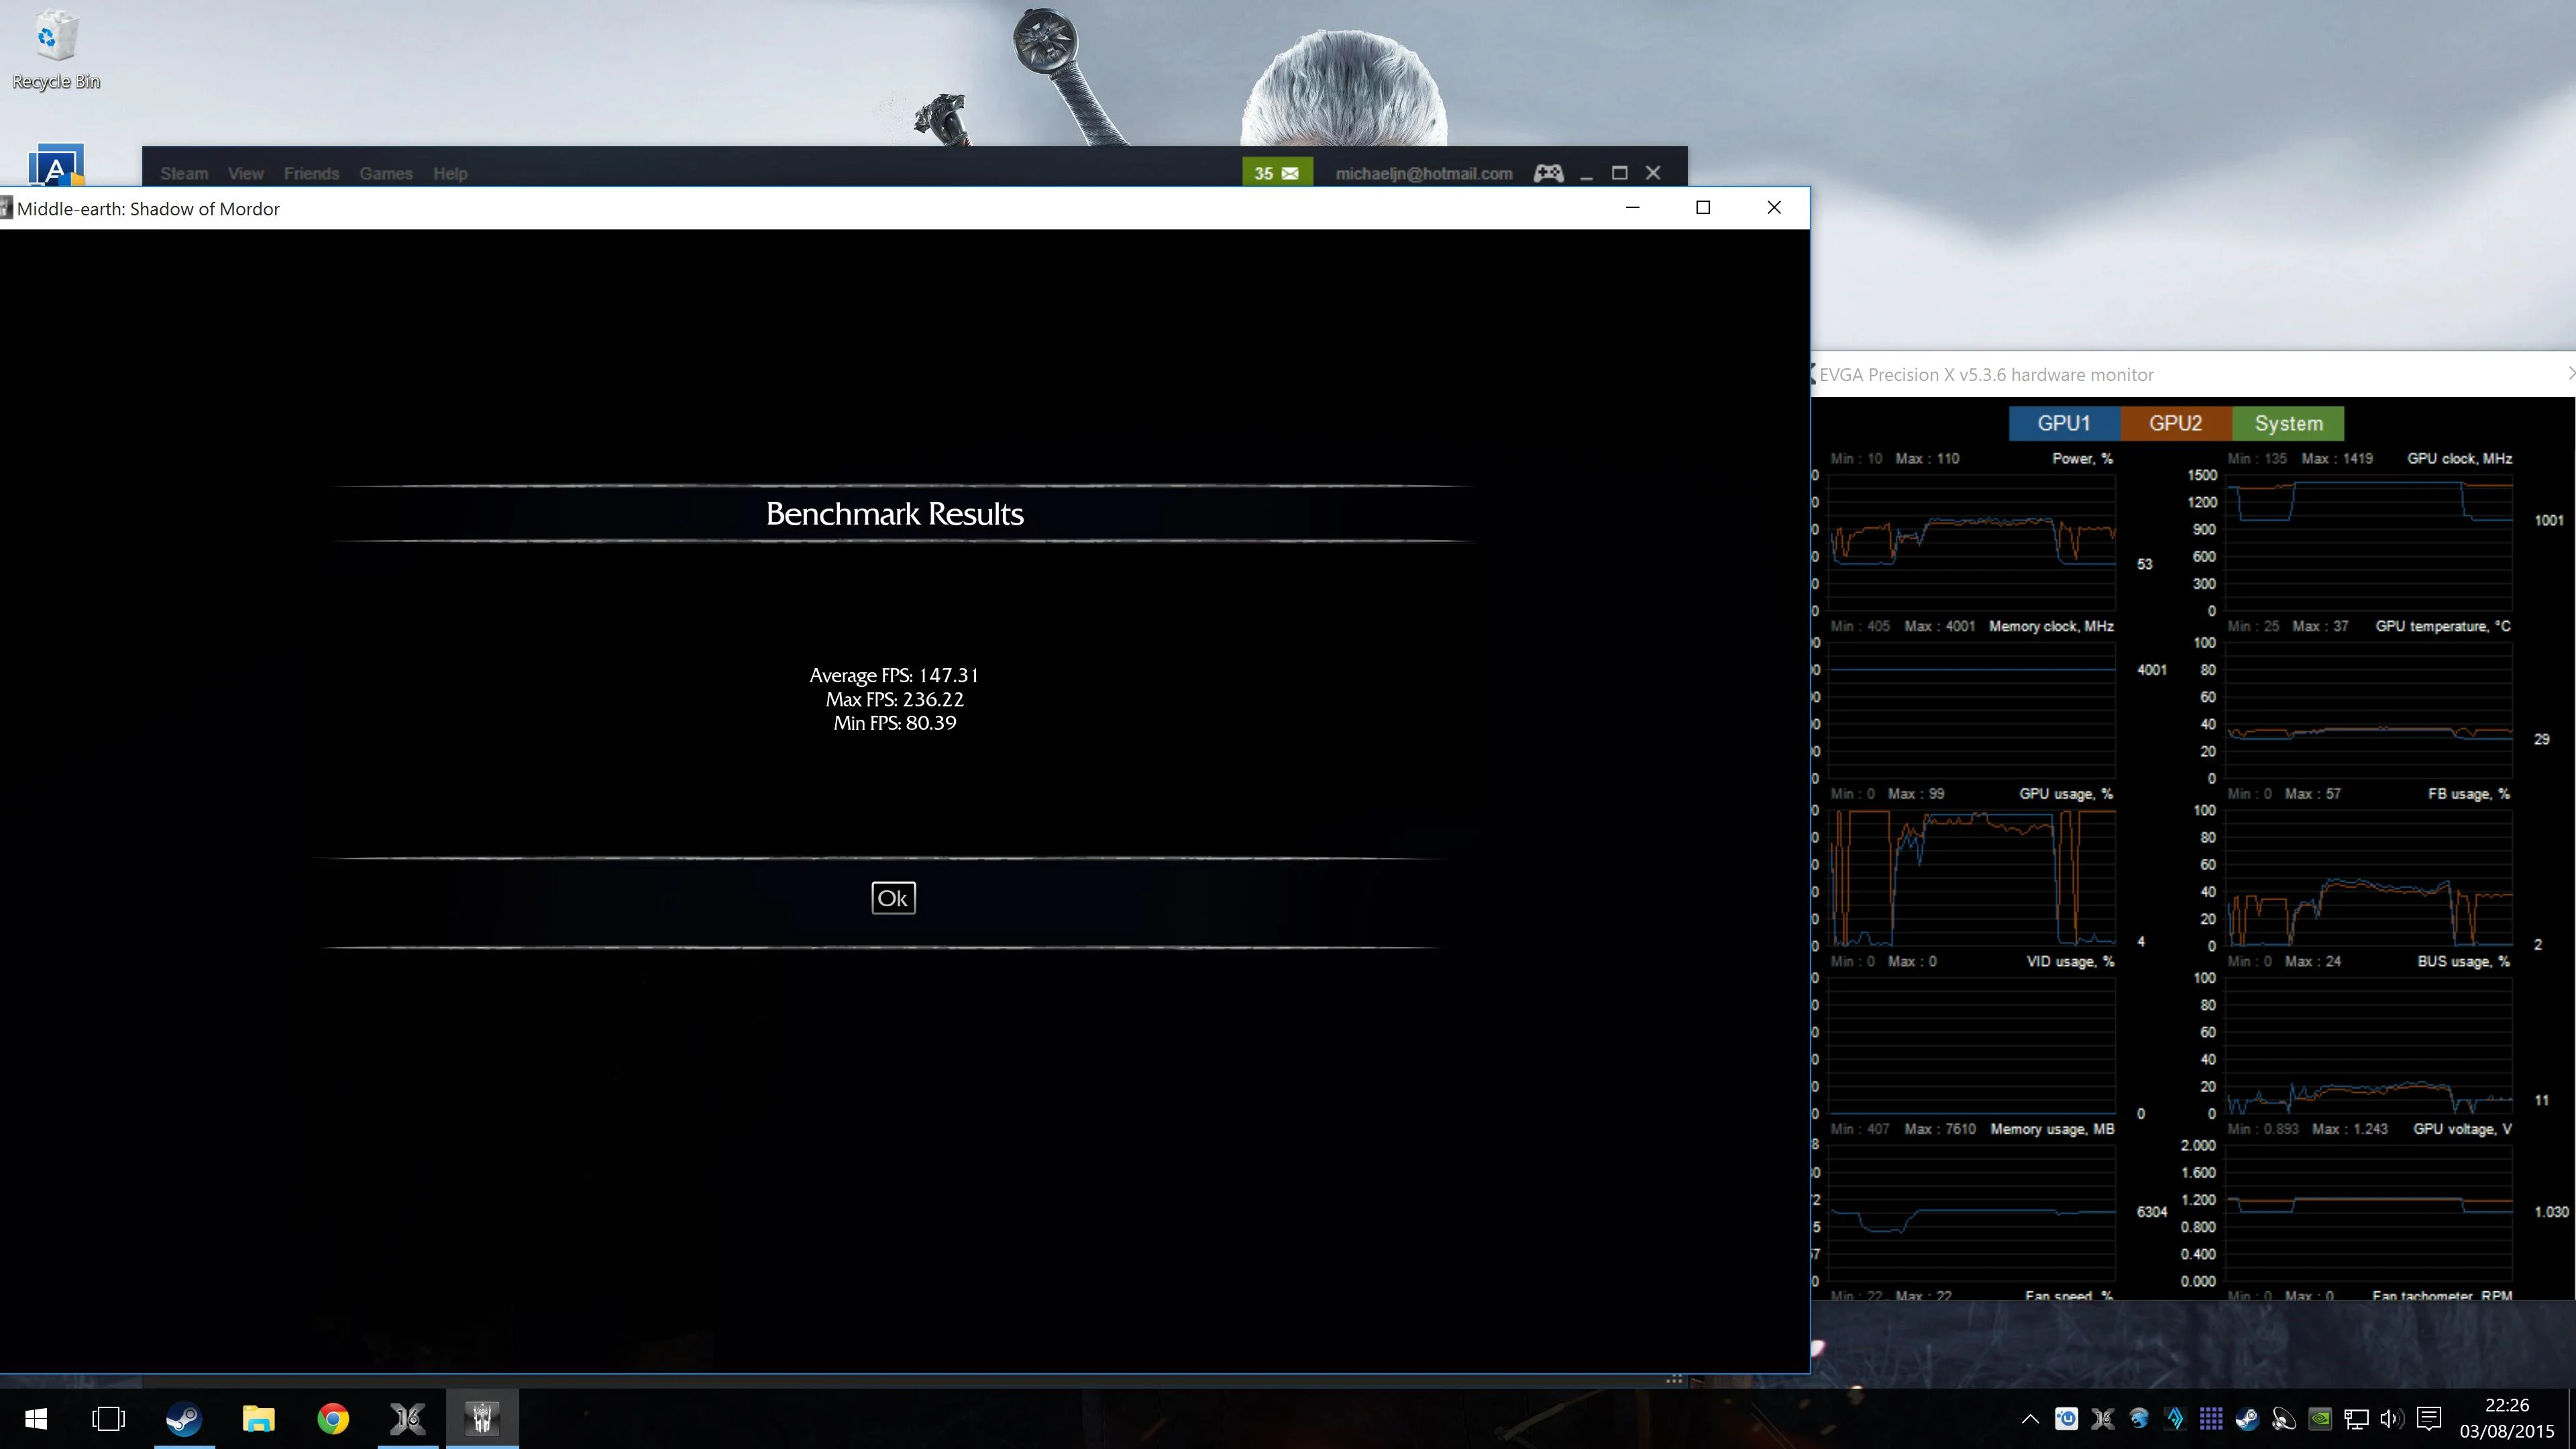Viewport: 2576px width, 1449px height.
Task: Open the audio manager speaker tray icon
Action: 2284,1418
